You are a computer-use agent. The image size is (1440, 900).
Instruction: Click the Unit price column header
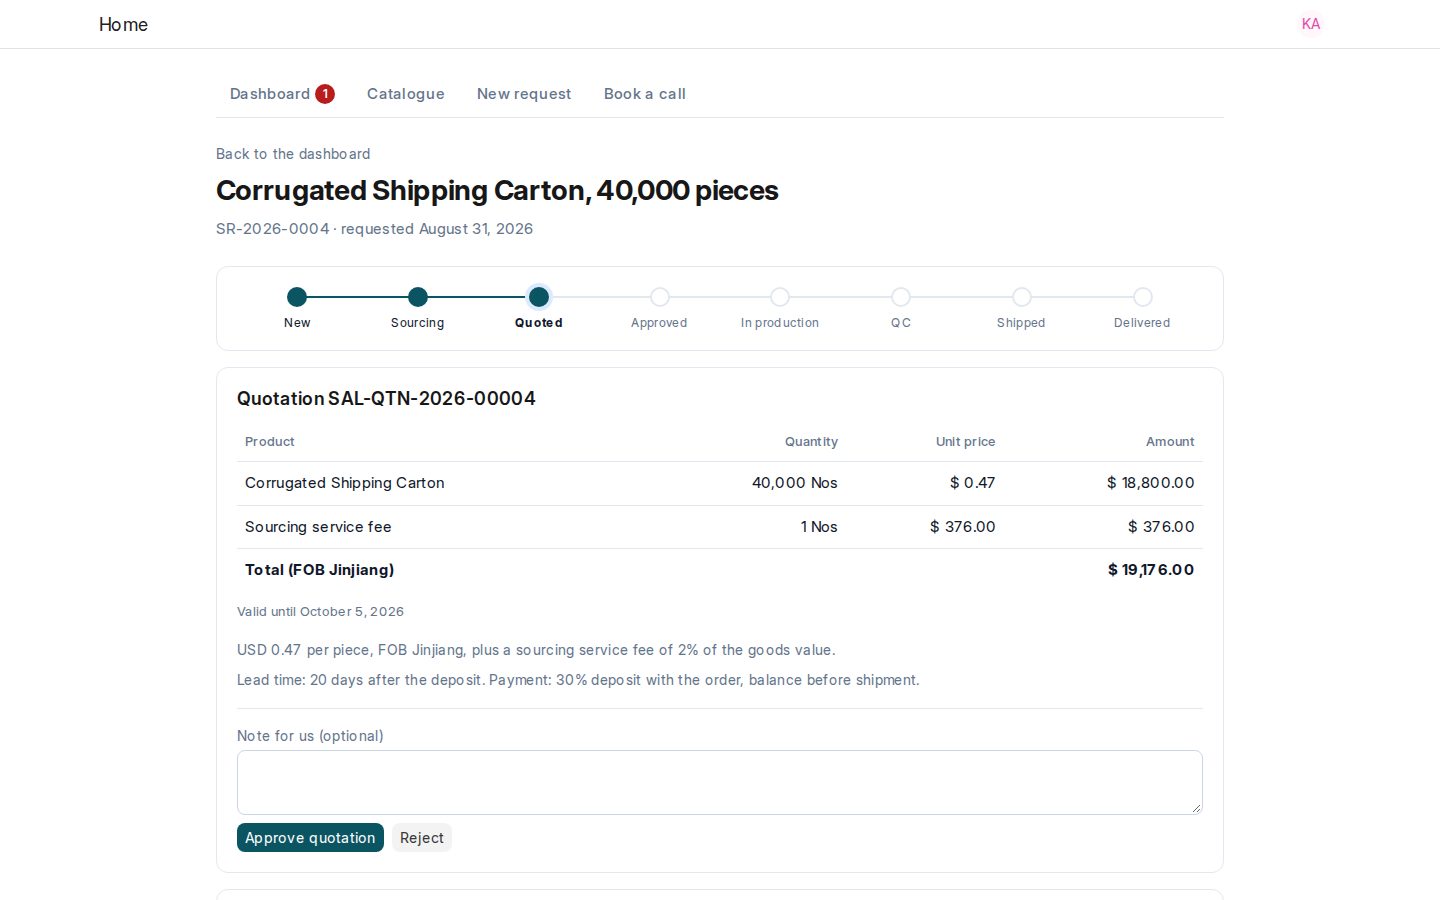[966, 442]
